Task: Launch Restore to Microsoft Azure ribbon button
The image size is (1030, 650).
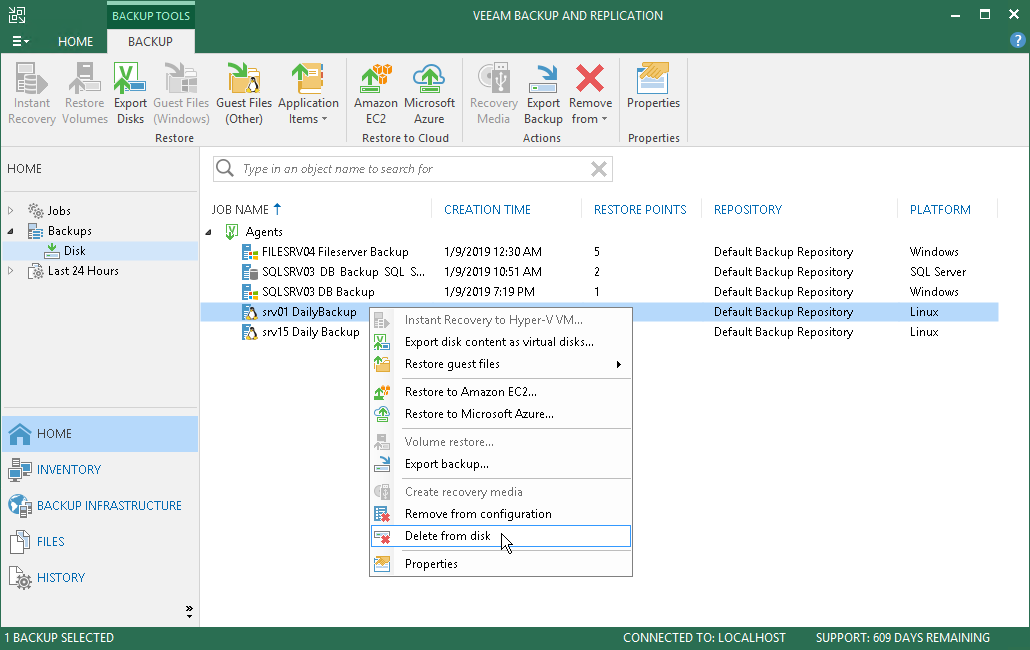Action: (x=429, y=93)
